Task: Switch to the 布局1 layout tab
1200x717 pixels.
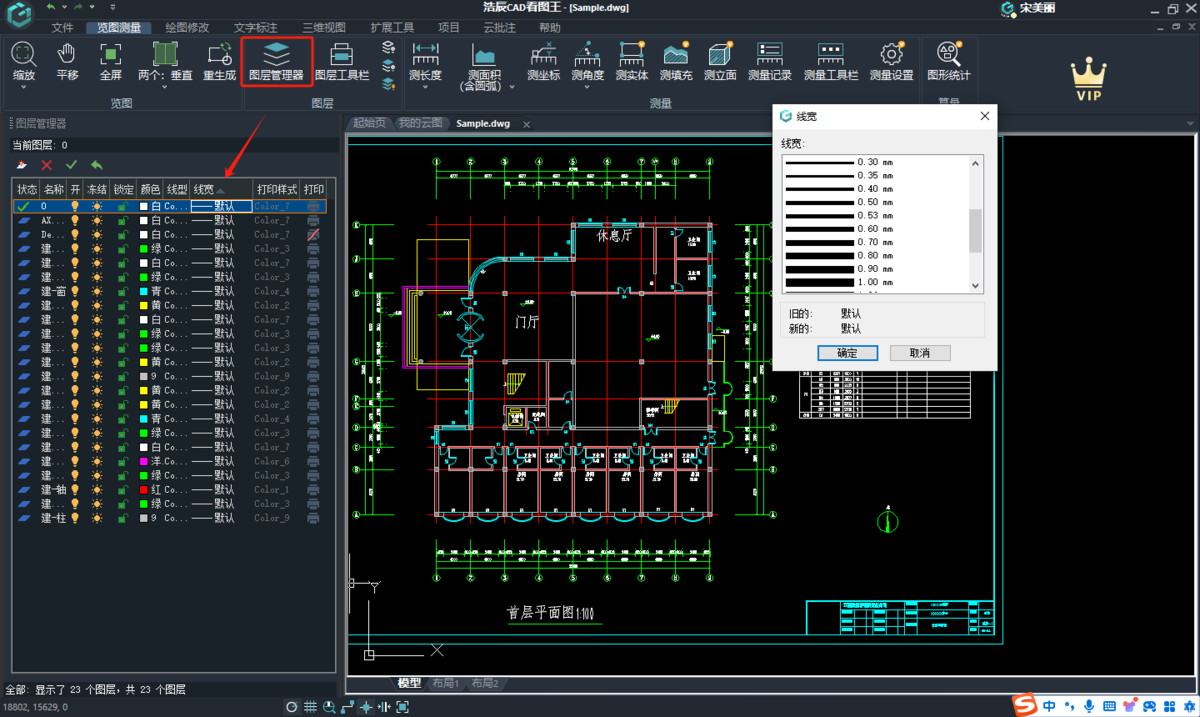Action: [445, 683]
